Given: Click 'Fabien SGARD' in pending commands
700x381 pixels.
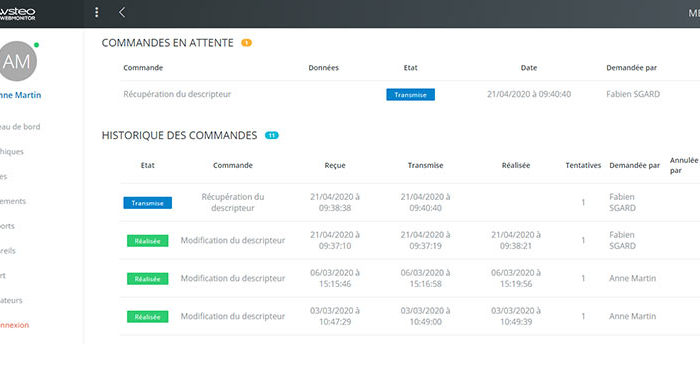Looking at the screenshot, I should 633,94.
